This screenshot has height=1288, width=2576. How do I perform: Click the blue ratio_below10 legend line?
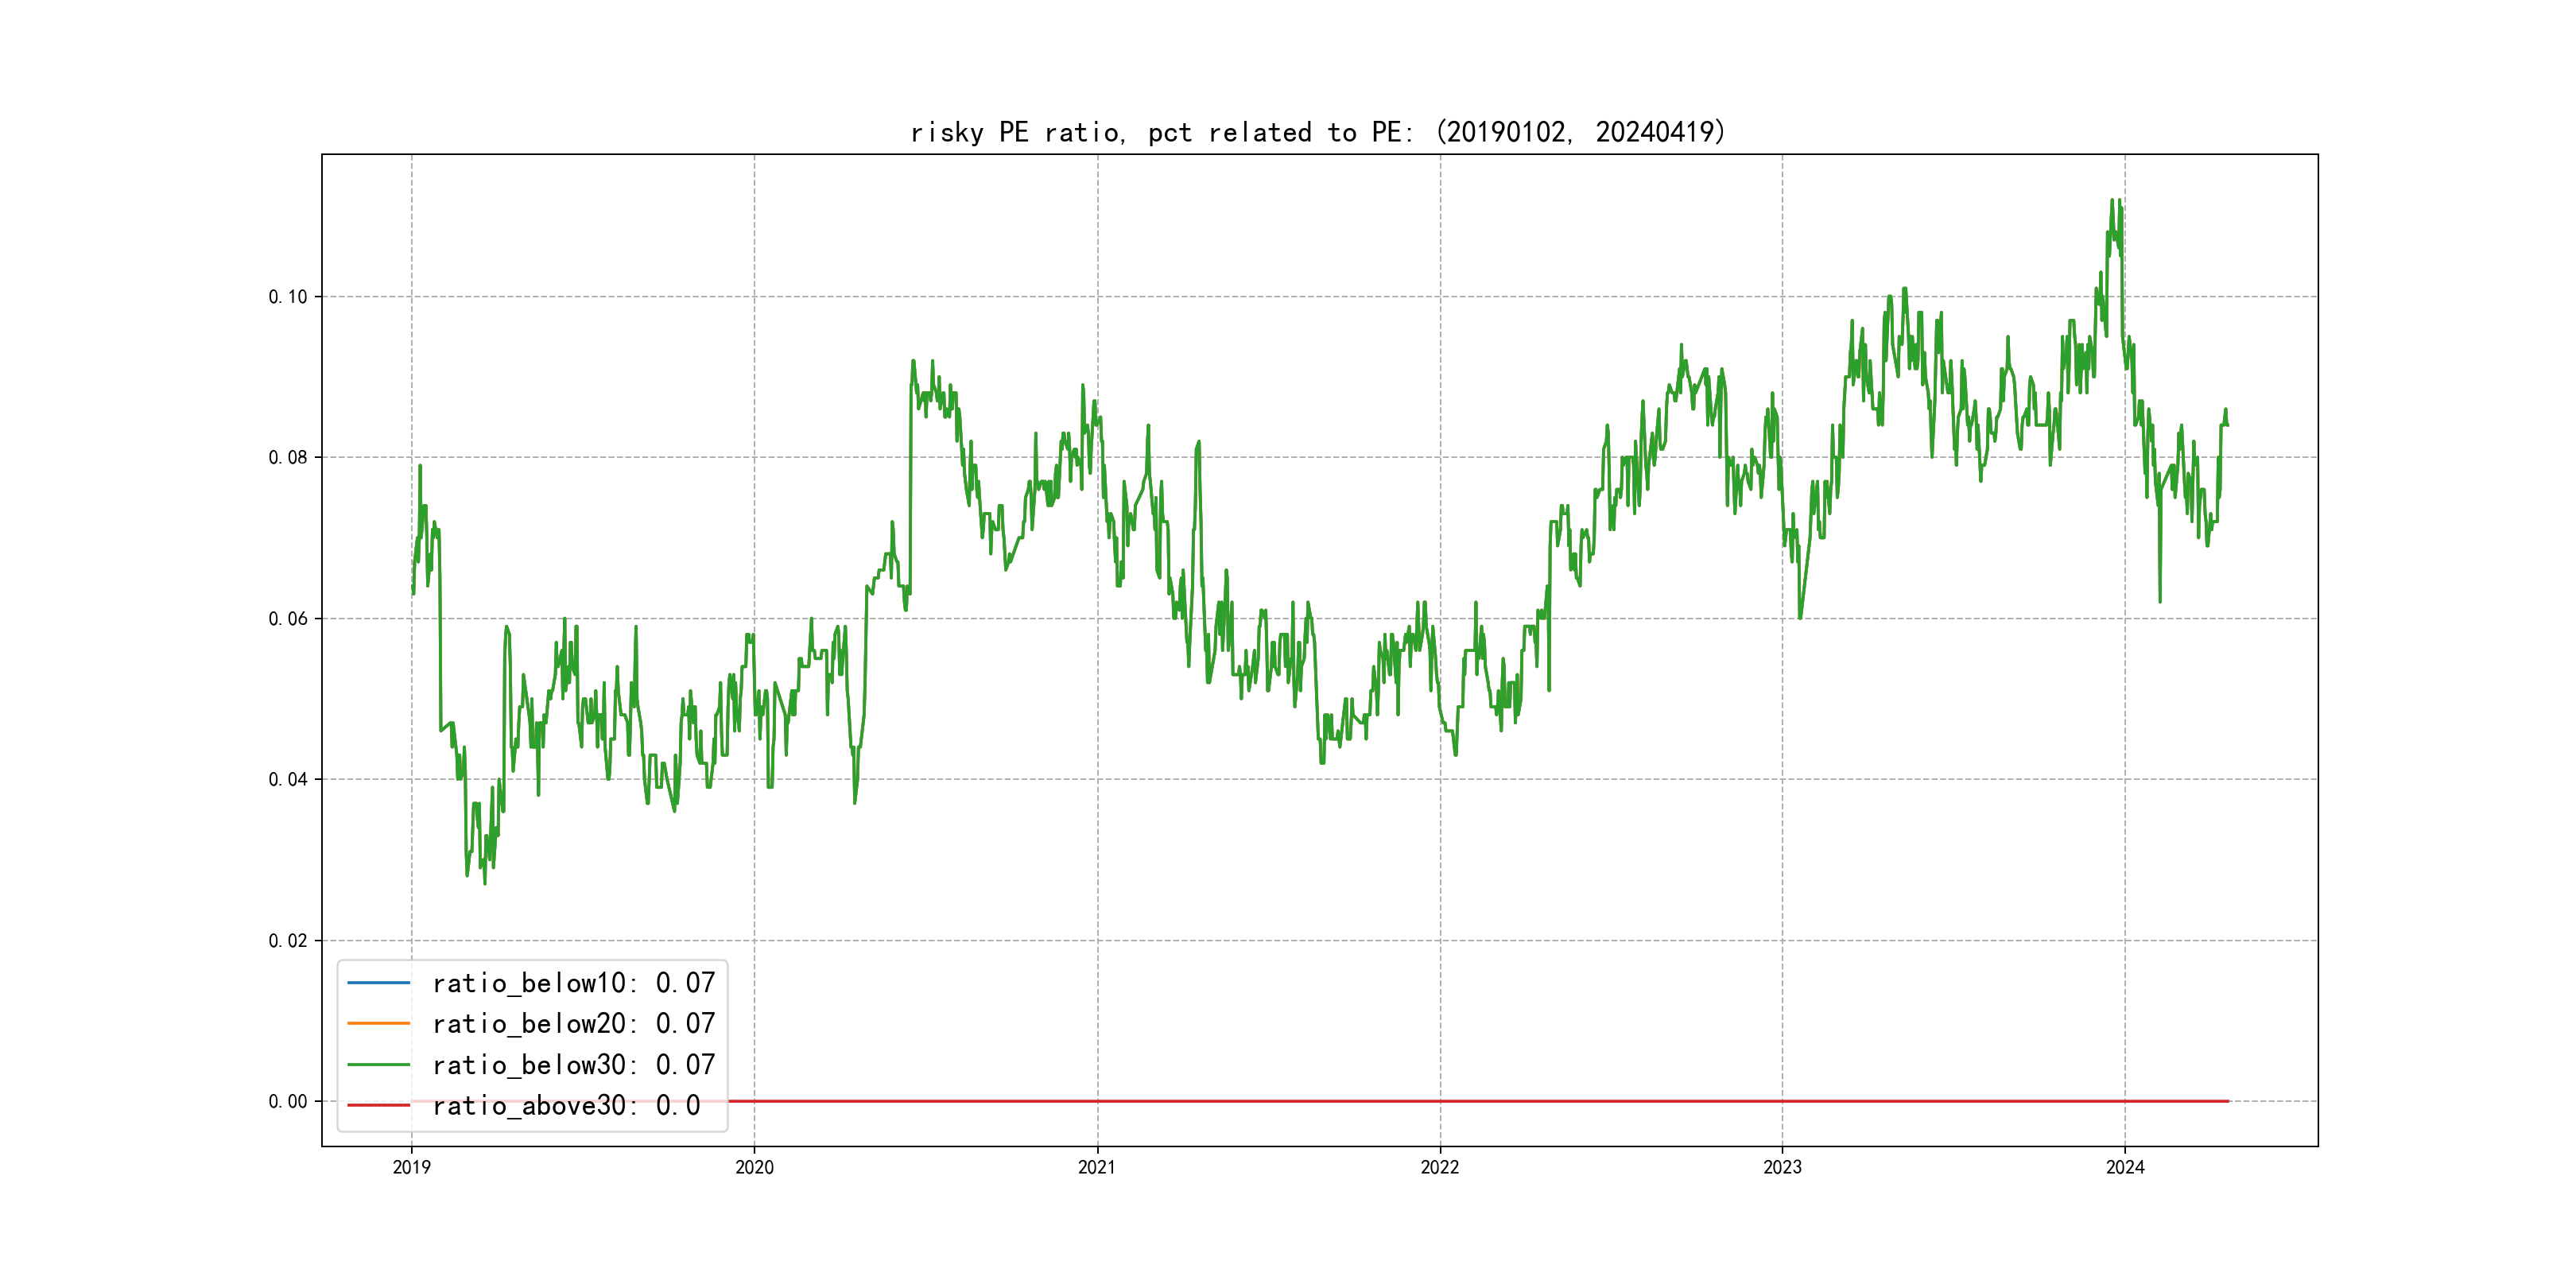[x=378, y=983]
